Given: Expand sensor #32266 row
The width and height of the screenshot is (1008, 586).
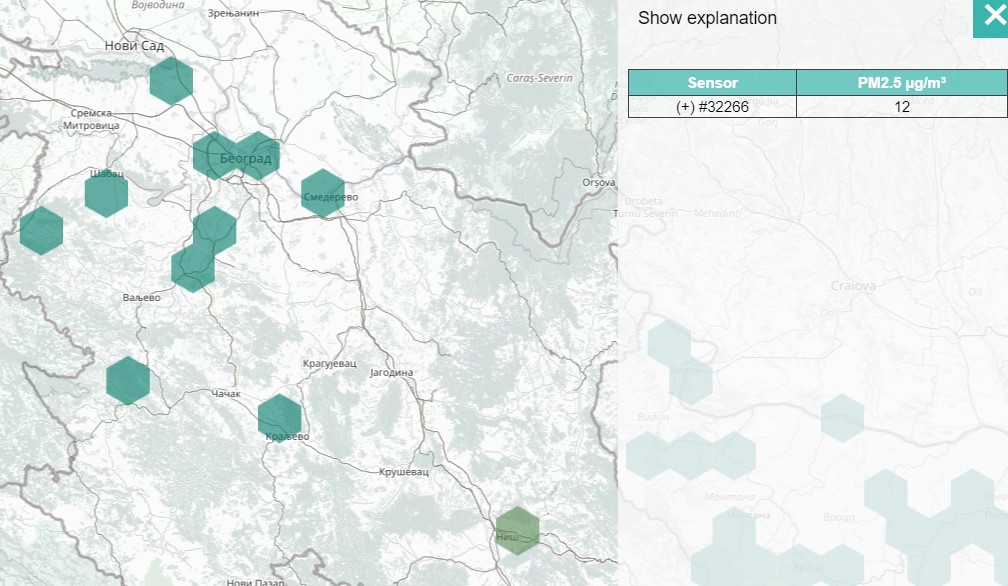Looking at the screenshot, I should pyautogui.click(x=712, y=107).
